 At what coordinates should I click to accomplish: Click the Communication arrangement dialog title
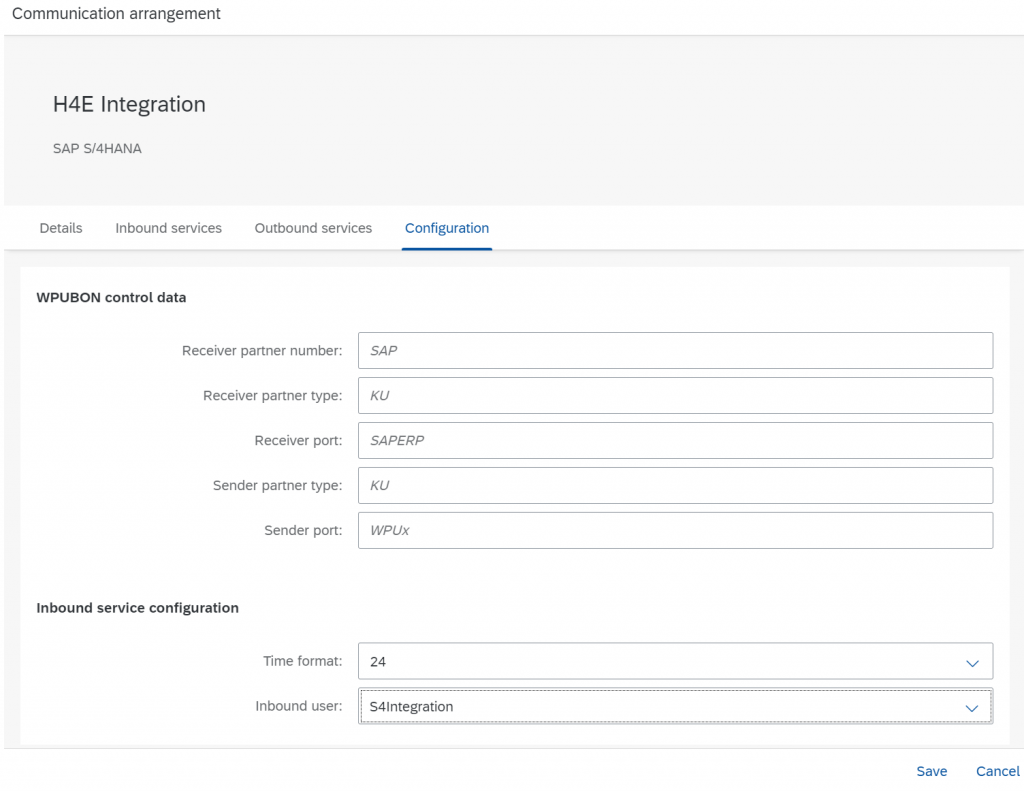(x=116, y=14)
